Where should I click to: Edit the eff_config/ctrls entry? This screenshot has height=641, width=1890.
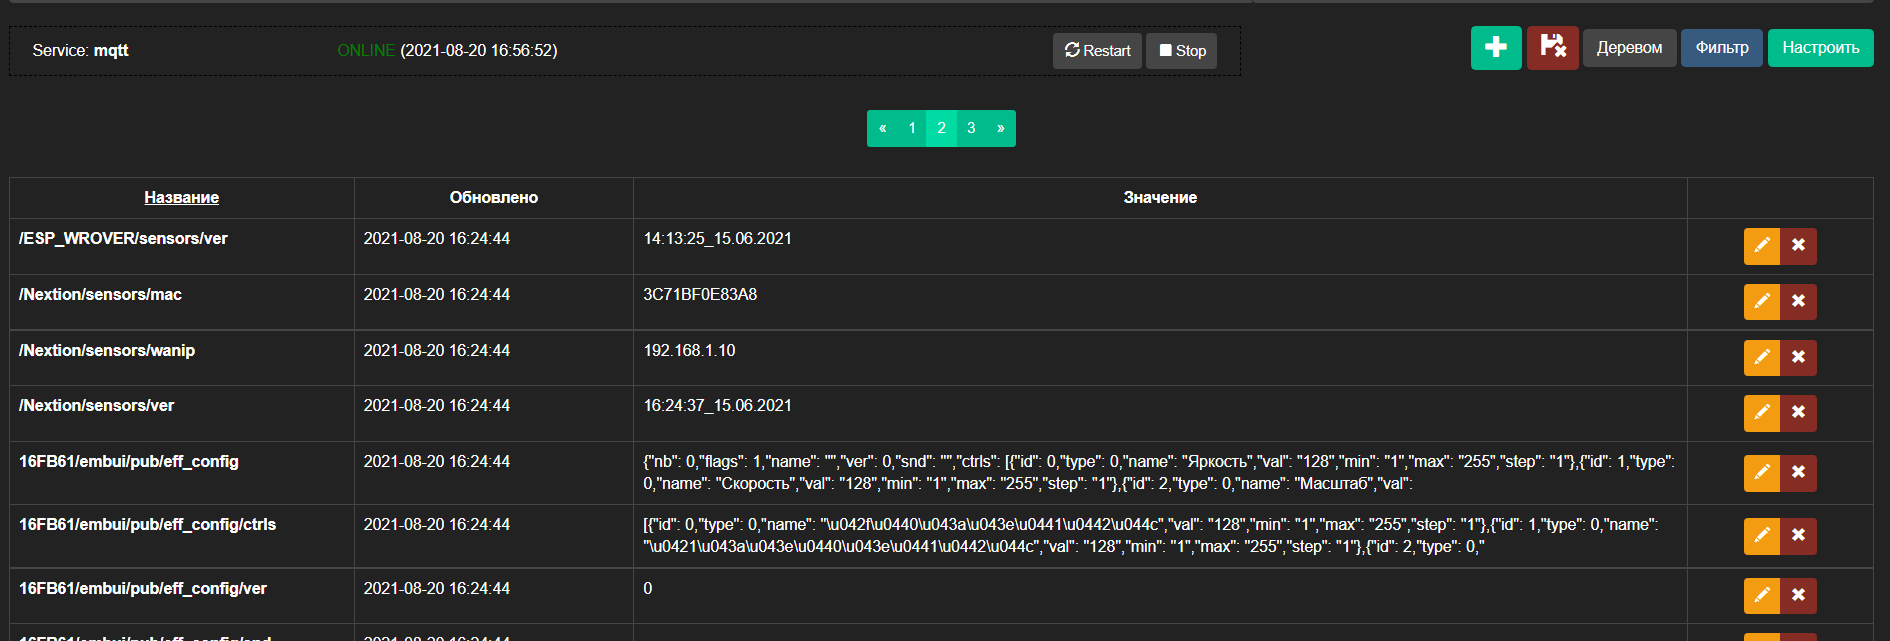pyautogui.click(x=1761, y=536)
